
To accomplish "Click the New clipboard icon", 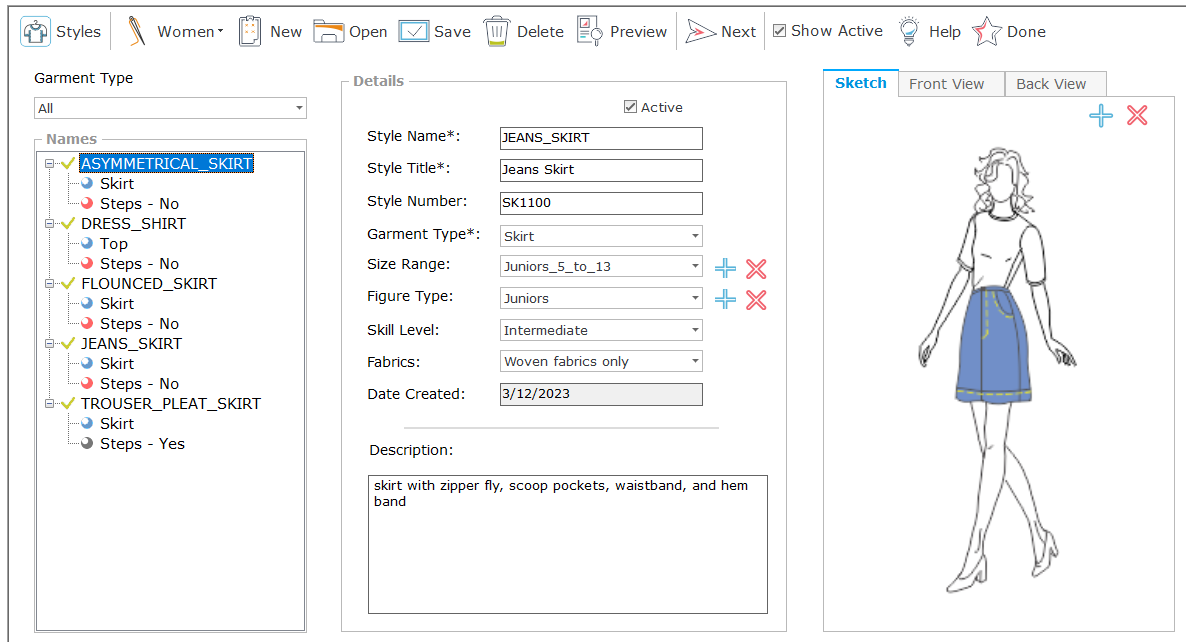I will 250,31.
